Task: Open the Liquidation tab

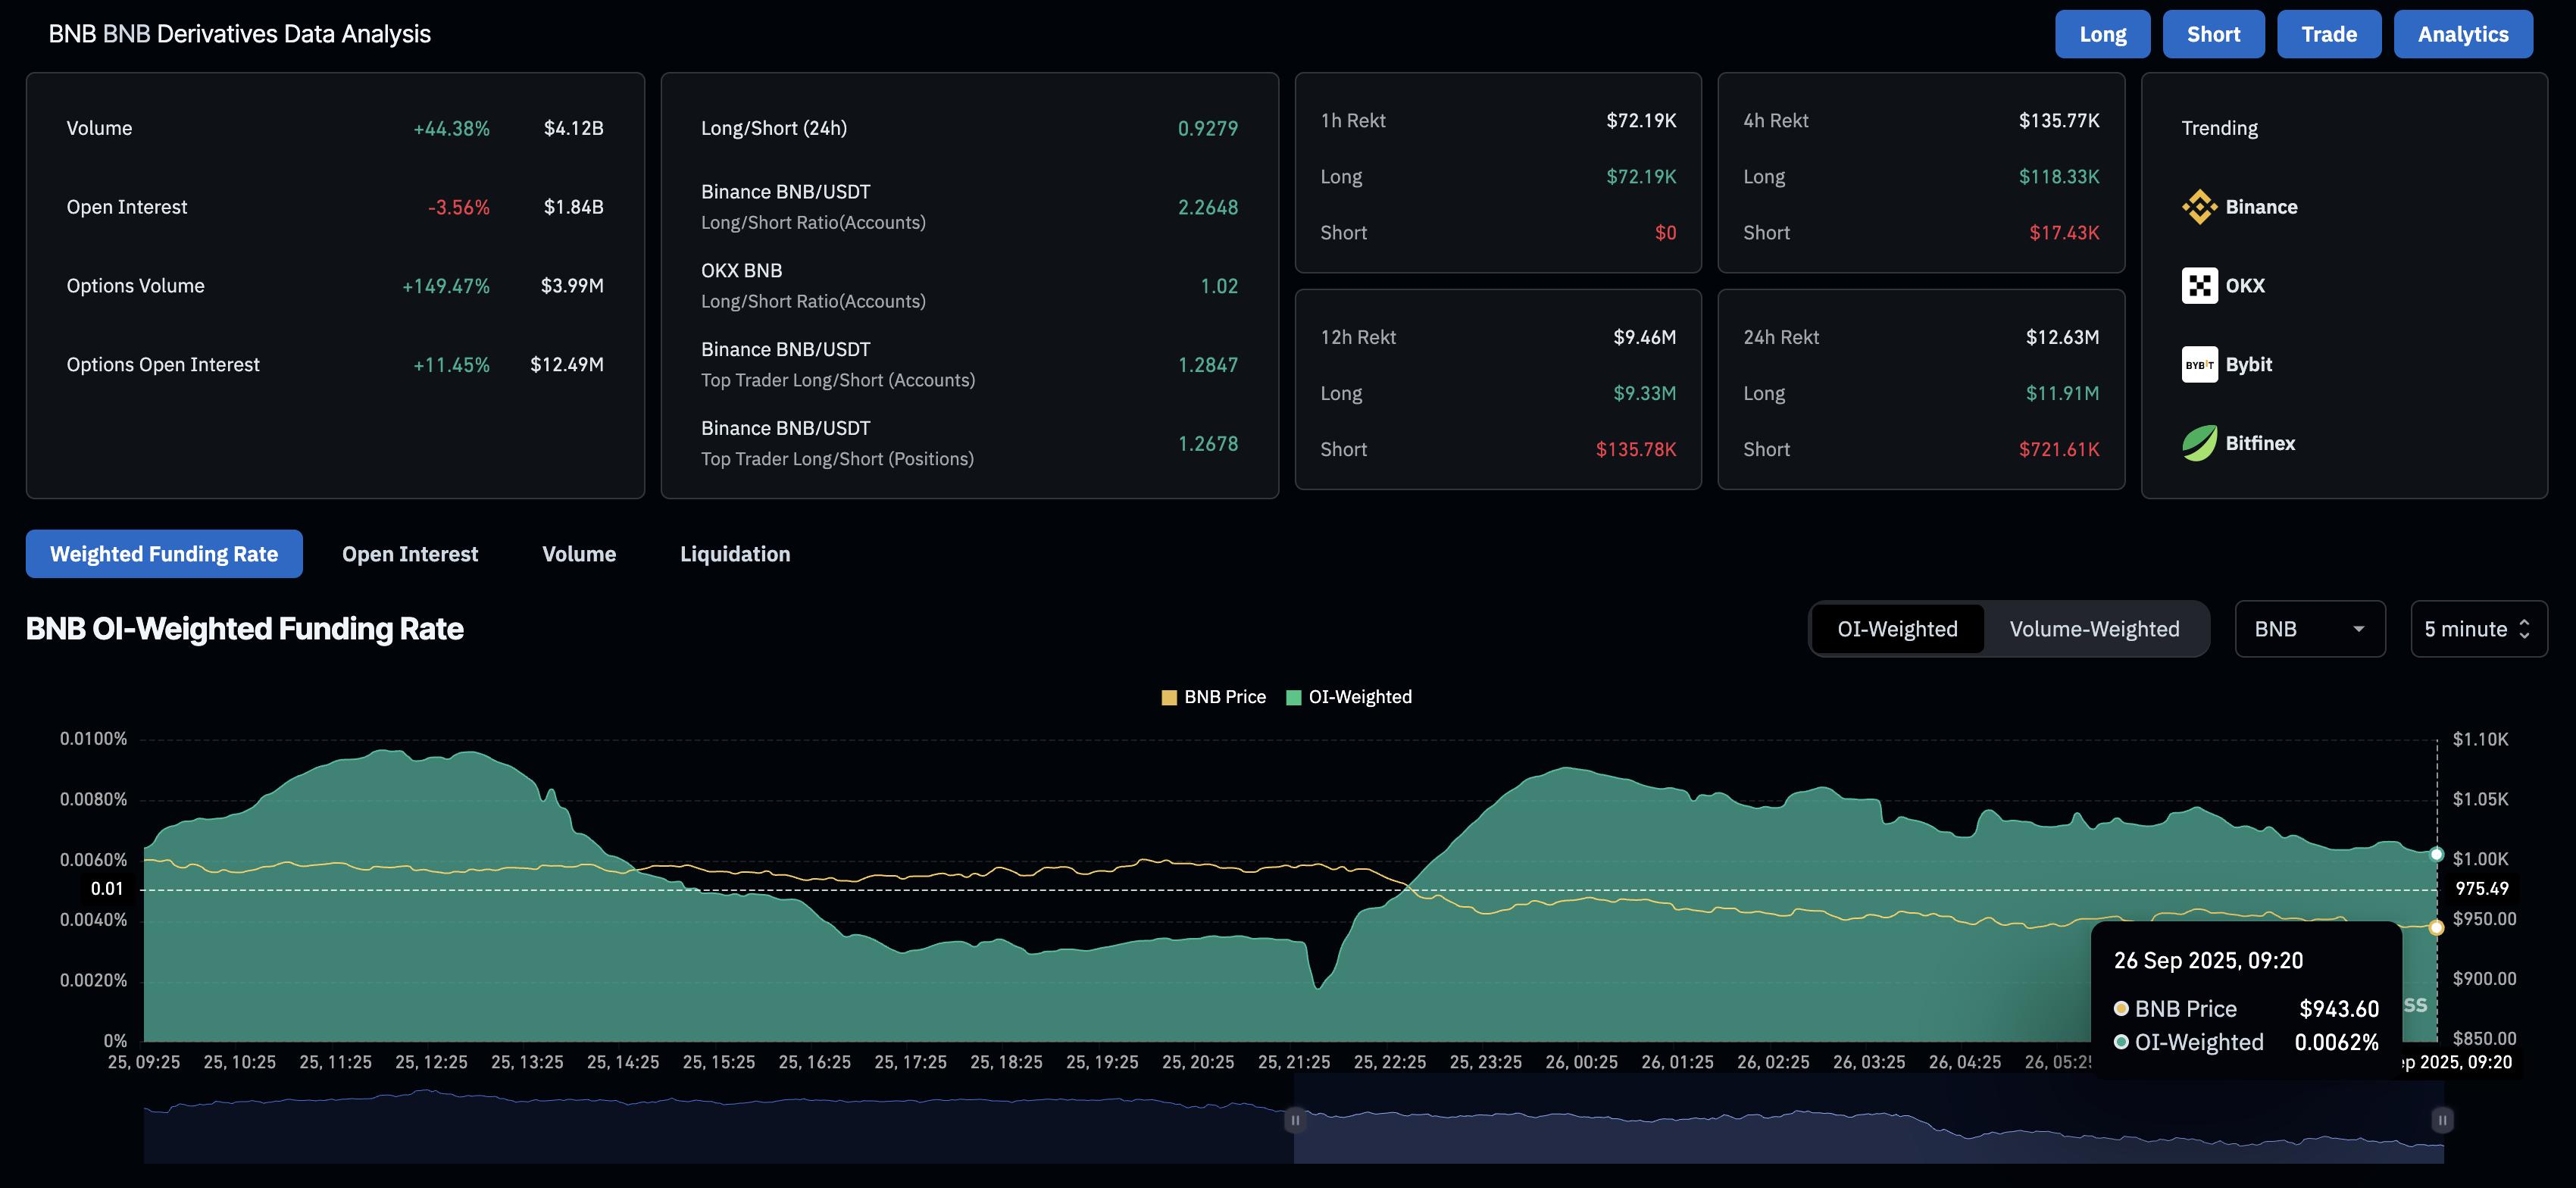Action: pos(735,554)
